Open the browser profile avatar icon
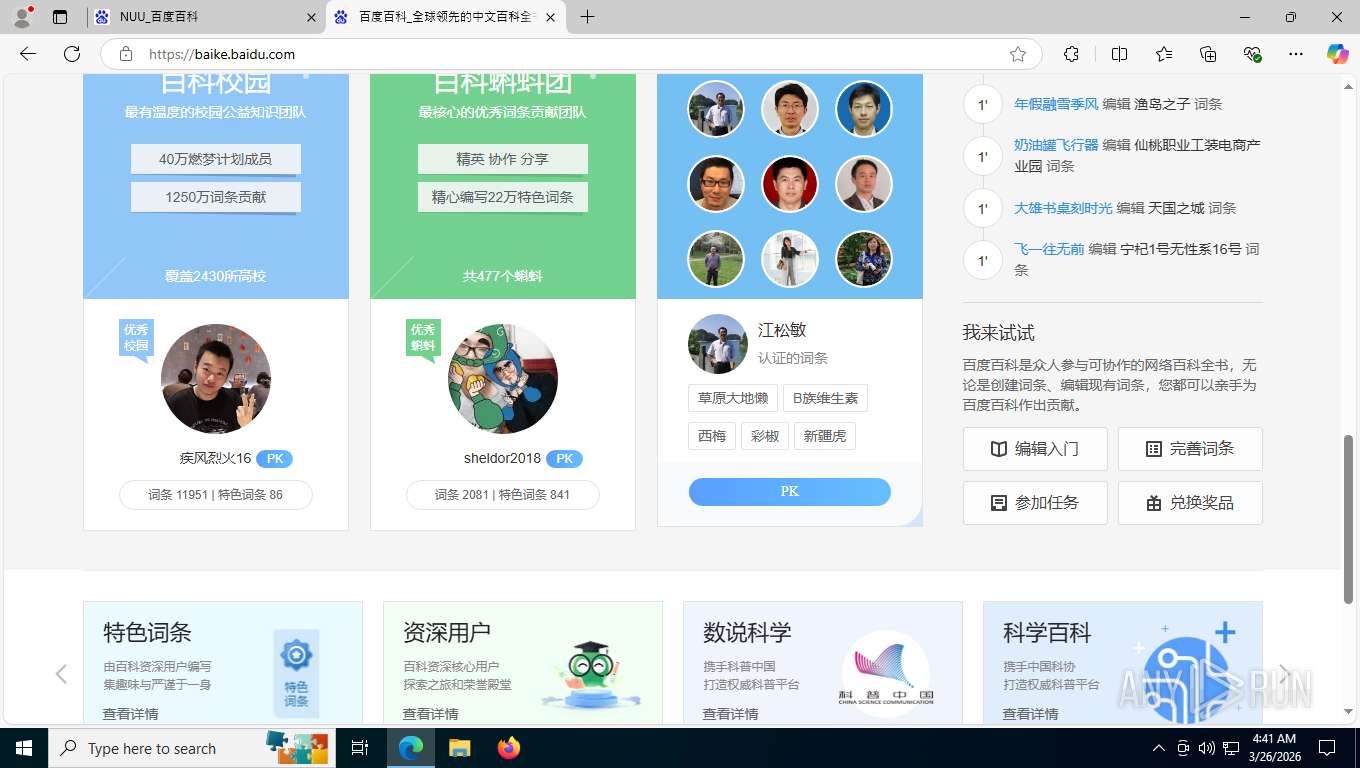1360x768 pixels. 22,17
